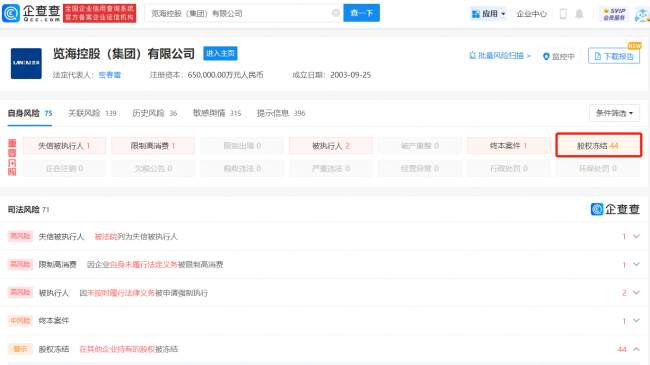Click 未按时履行法律义务 text in 被执行人 row

pyautogui.click(x=121, y=293)
